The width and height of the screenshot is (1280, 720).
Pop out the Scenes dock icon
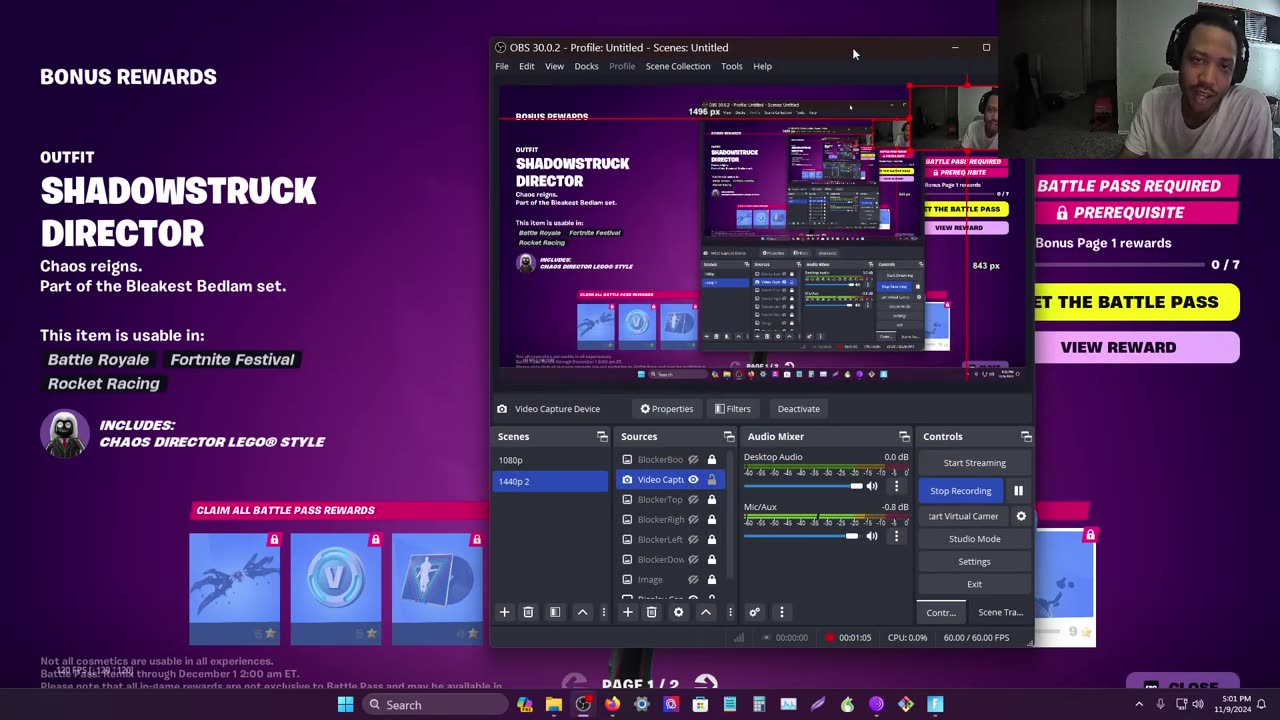tap(602, 436)
